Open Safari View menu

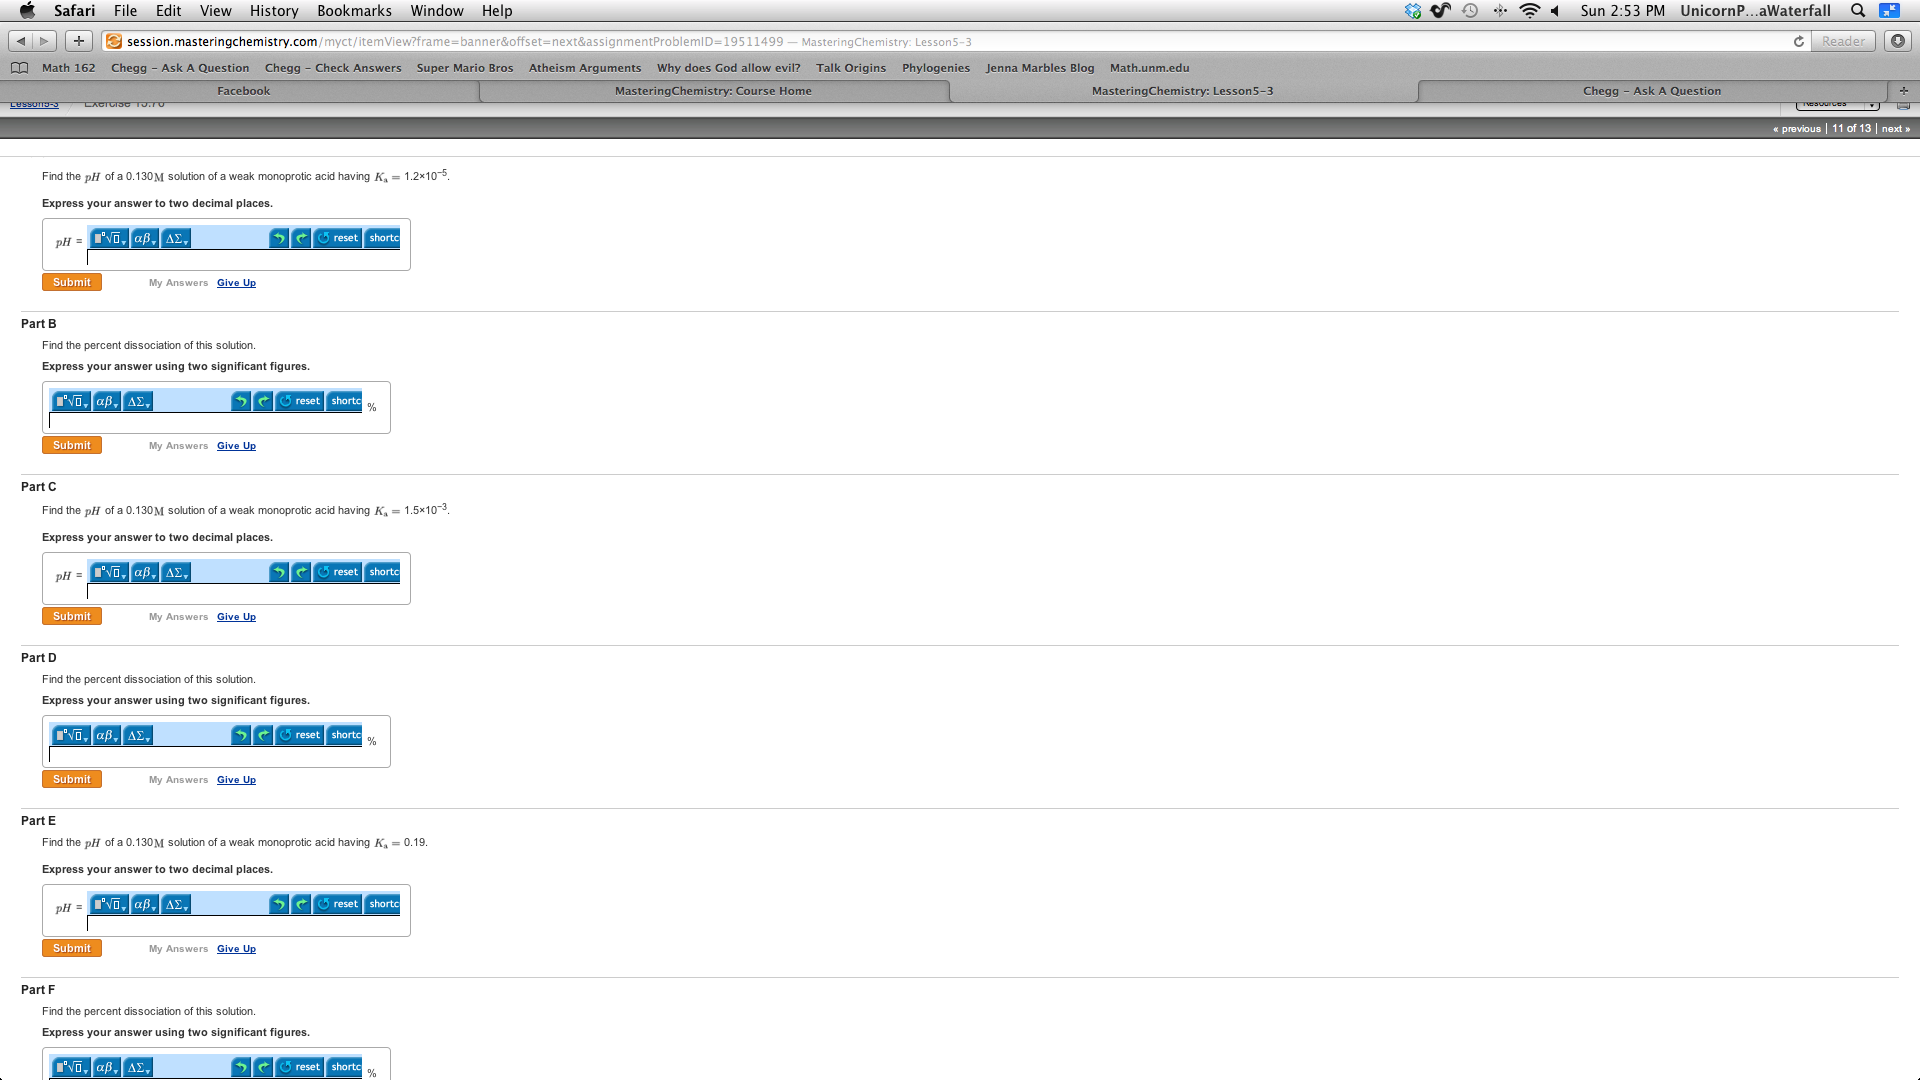pyautogui.click(x=215, y=11)
